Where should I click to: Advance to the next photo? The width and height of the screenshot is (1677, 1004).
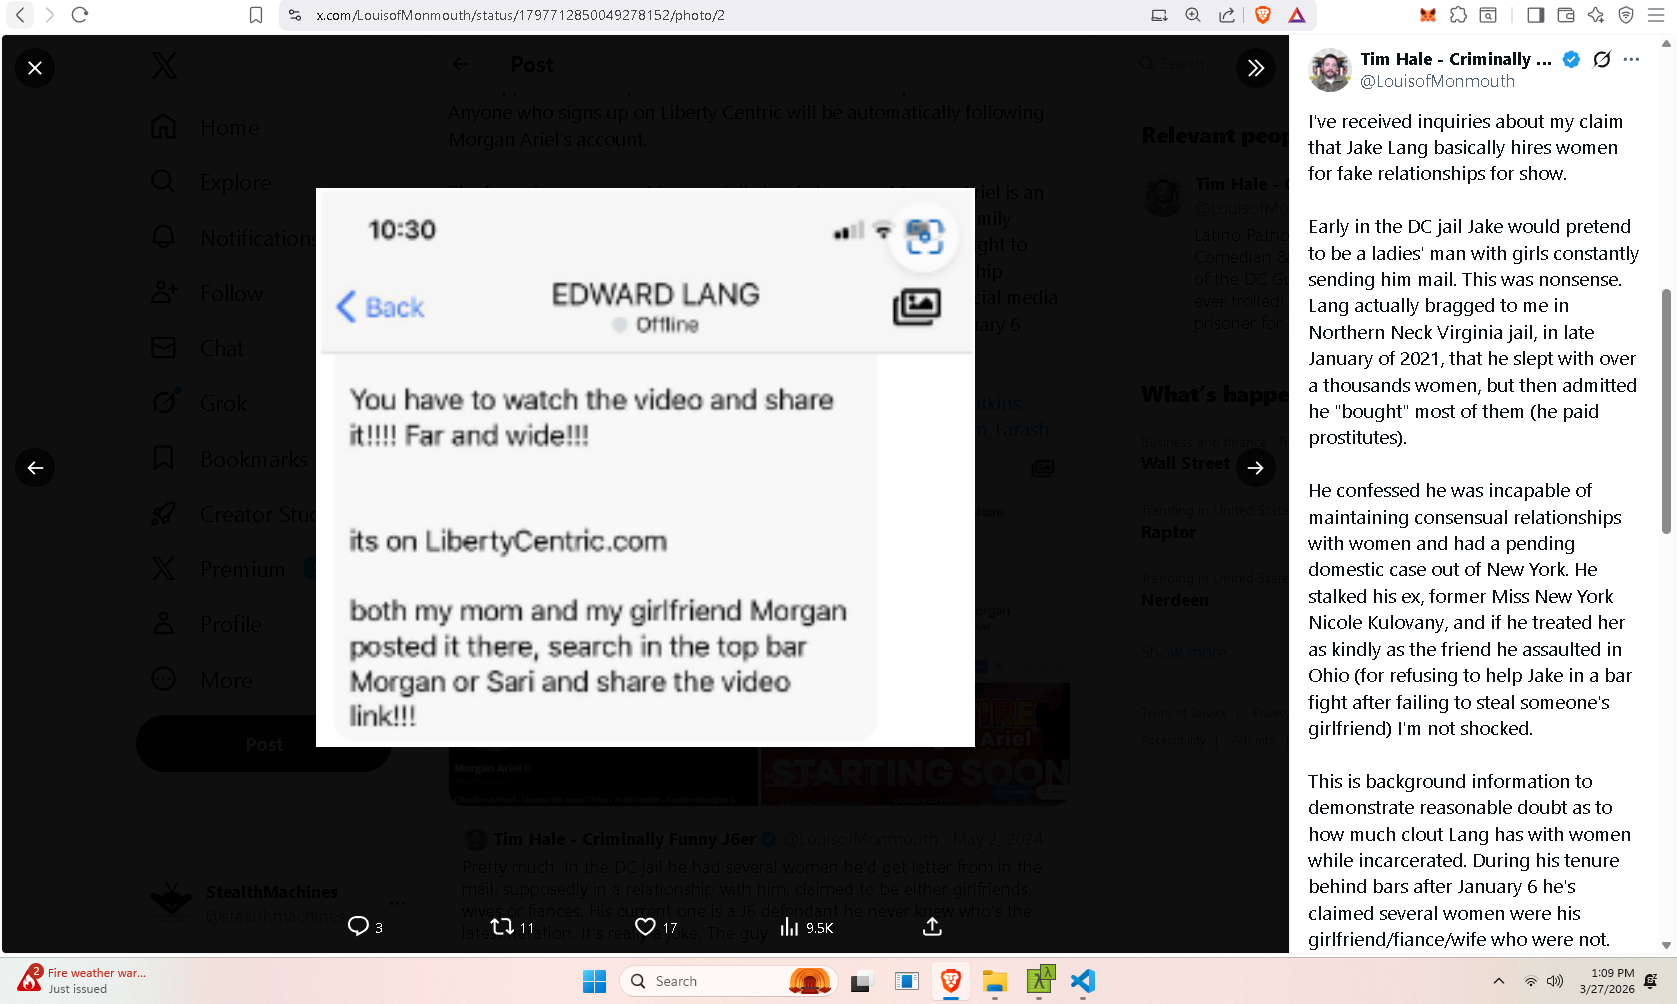1255,468
